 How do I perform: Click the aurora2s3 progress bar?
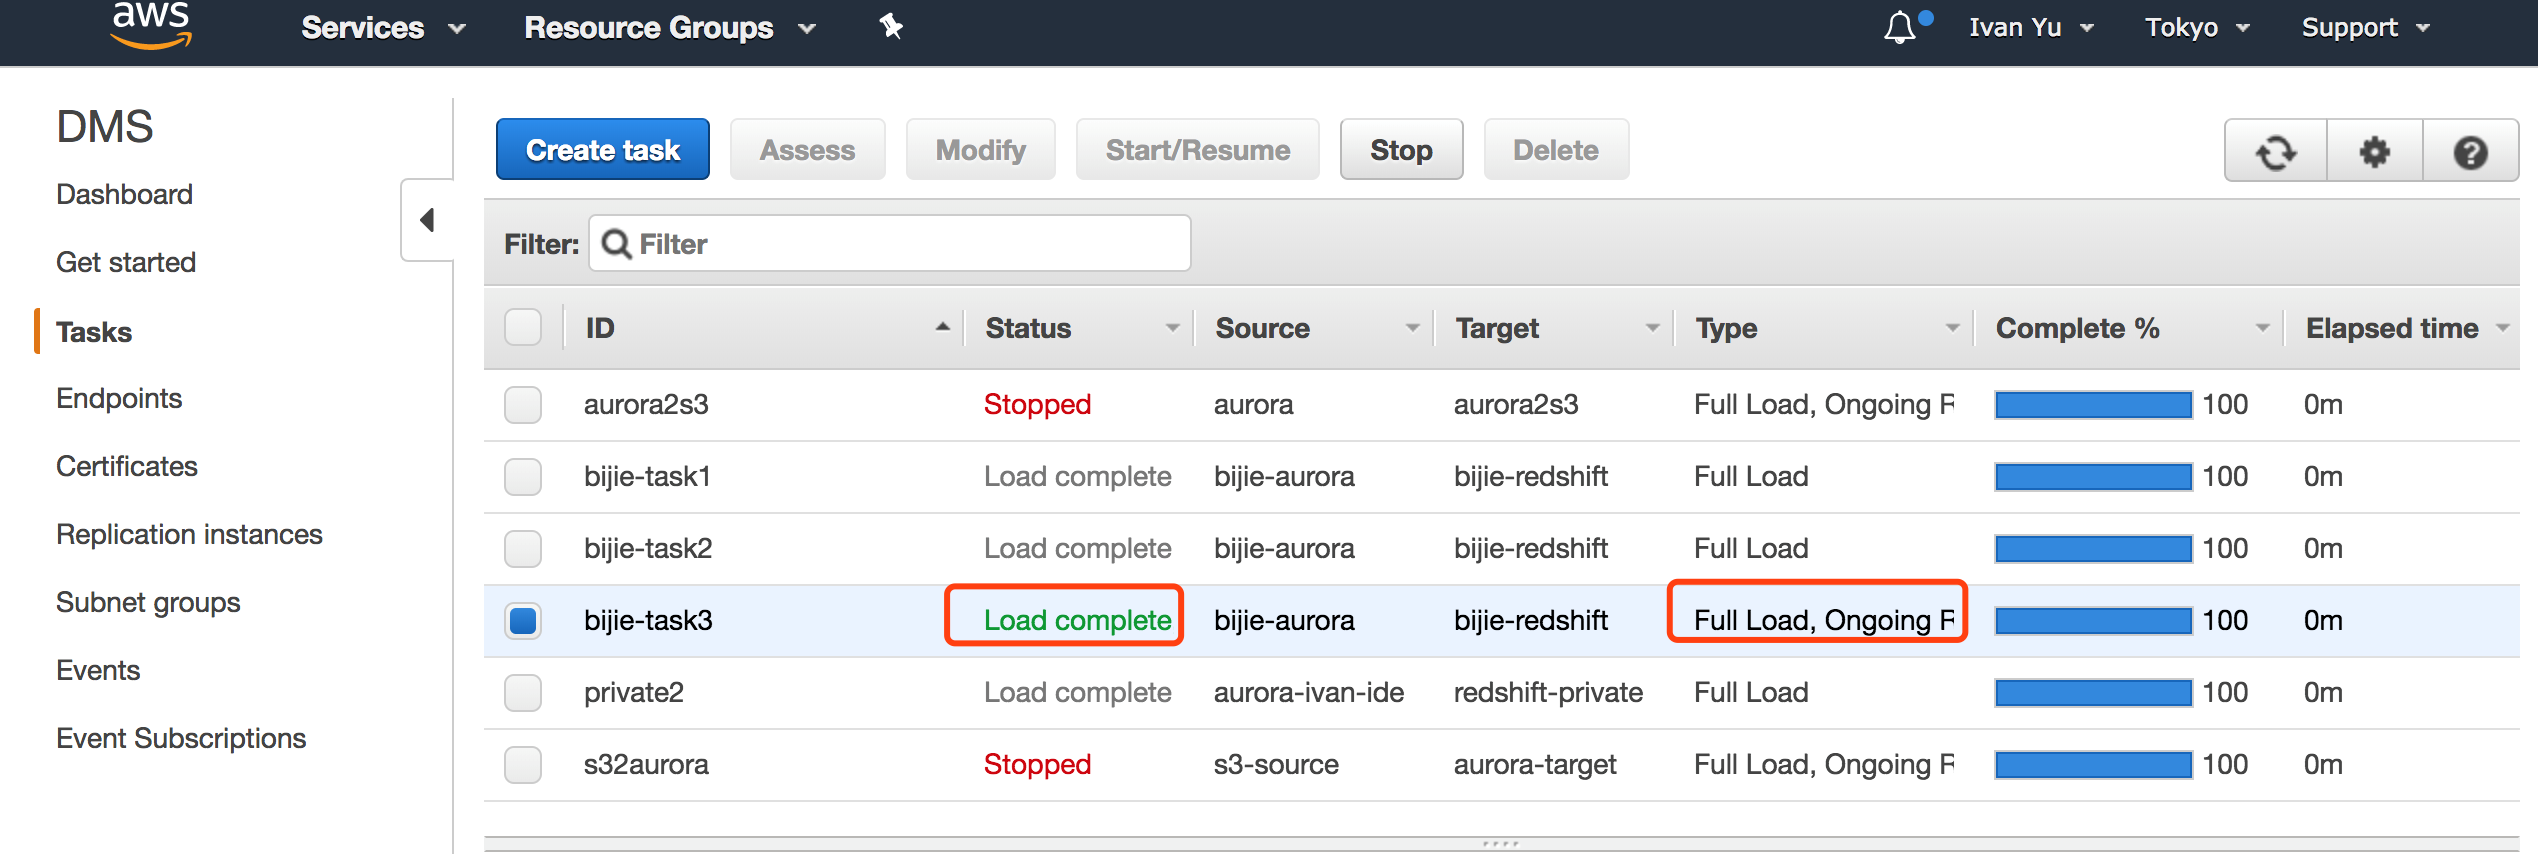[2093, 404]
